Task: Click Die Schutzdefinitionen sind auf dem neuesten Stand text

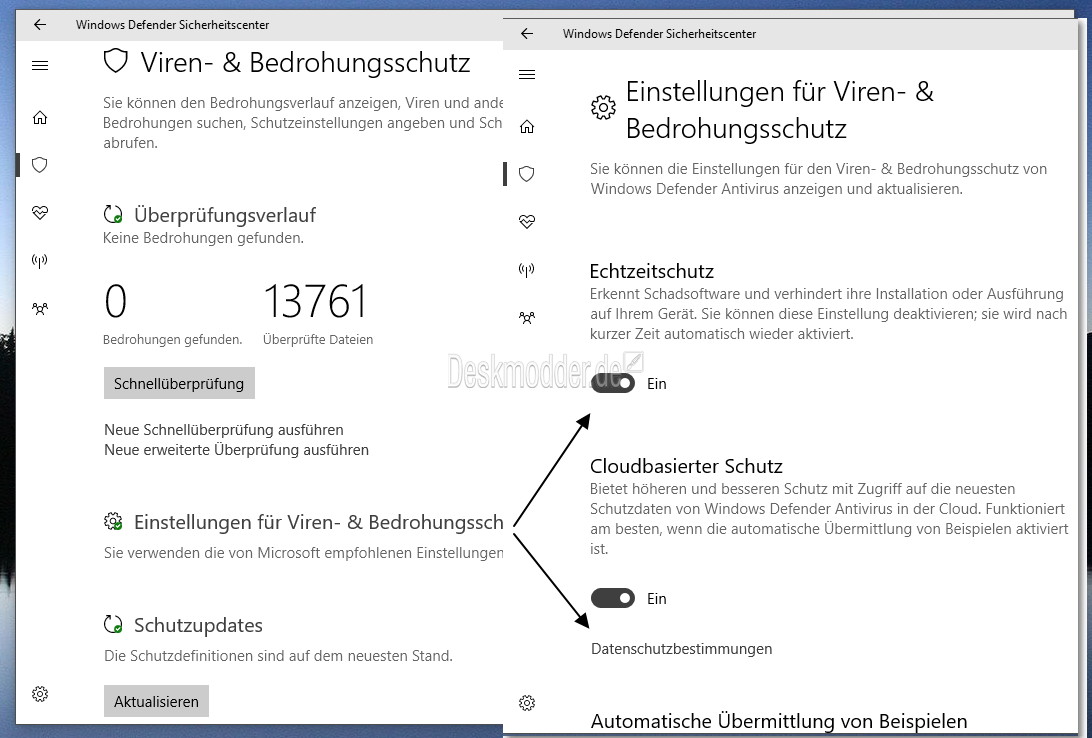Action: click(x=278, y=656)
